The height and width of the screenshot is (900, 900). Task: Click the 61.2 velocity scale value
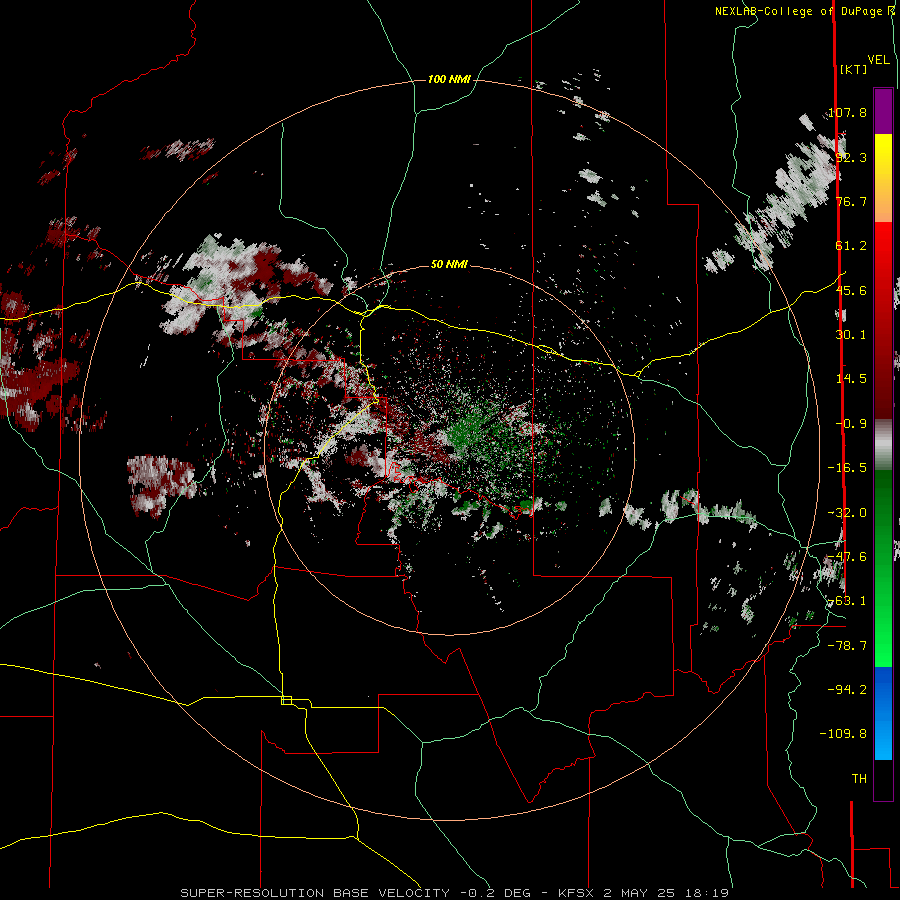pos(851,246)
